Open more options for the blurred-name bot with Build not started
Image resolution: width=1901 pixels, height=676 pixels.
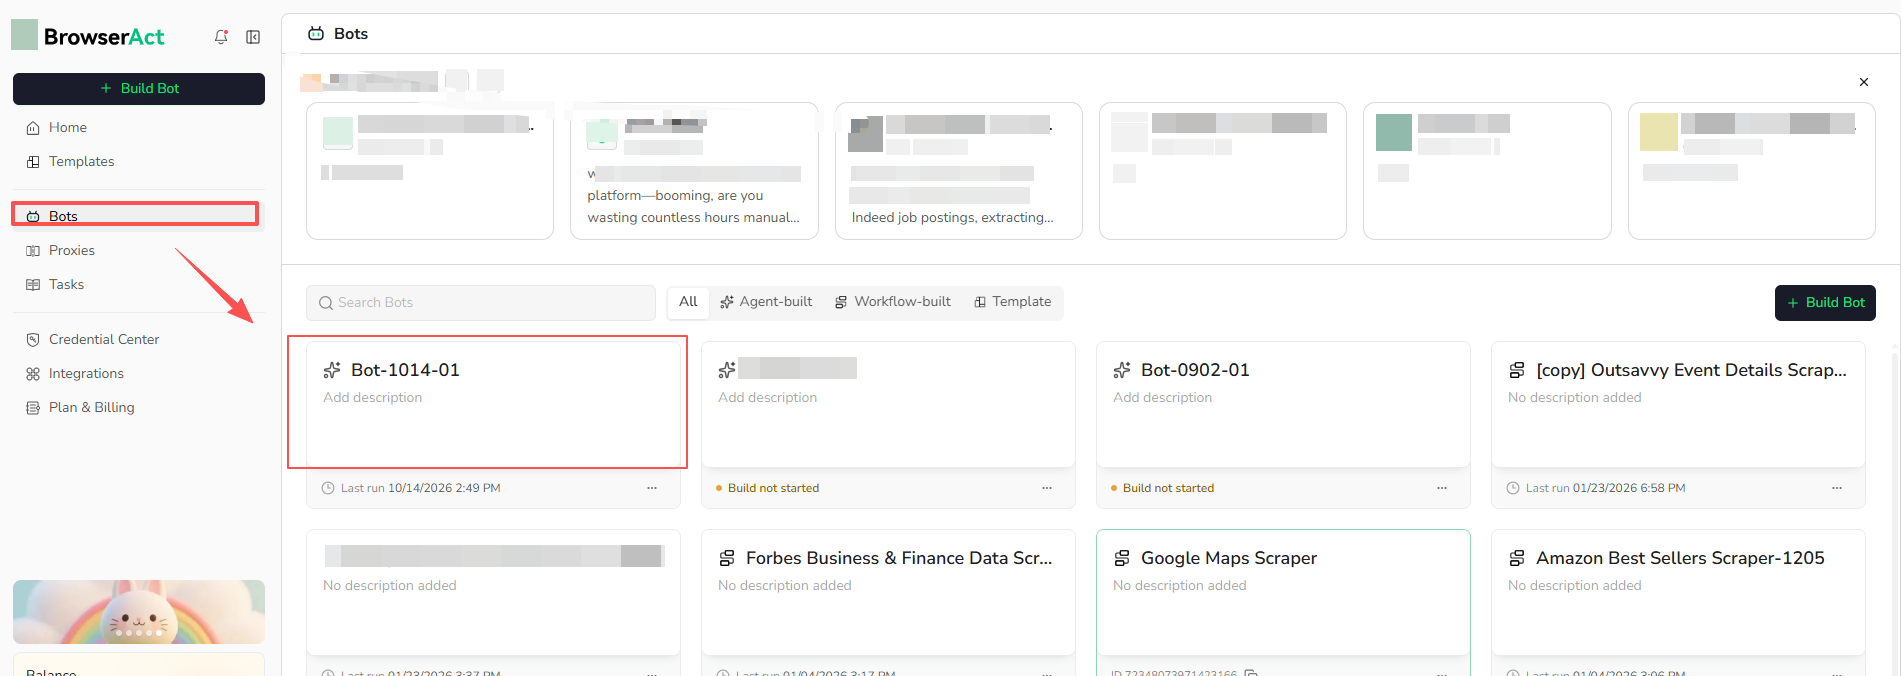click(x=1047, y=488)
